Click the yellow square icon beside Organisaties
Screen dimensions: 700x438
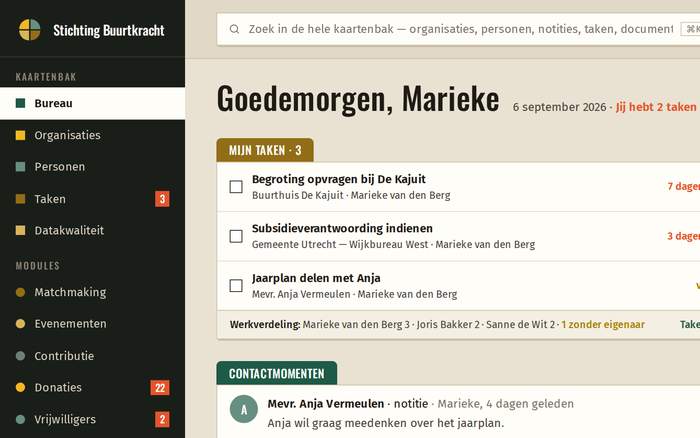point(21,135)
